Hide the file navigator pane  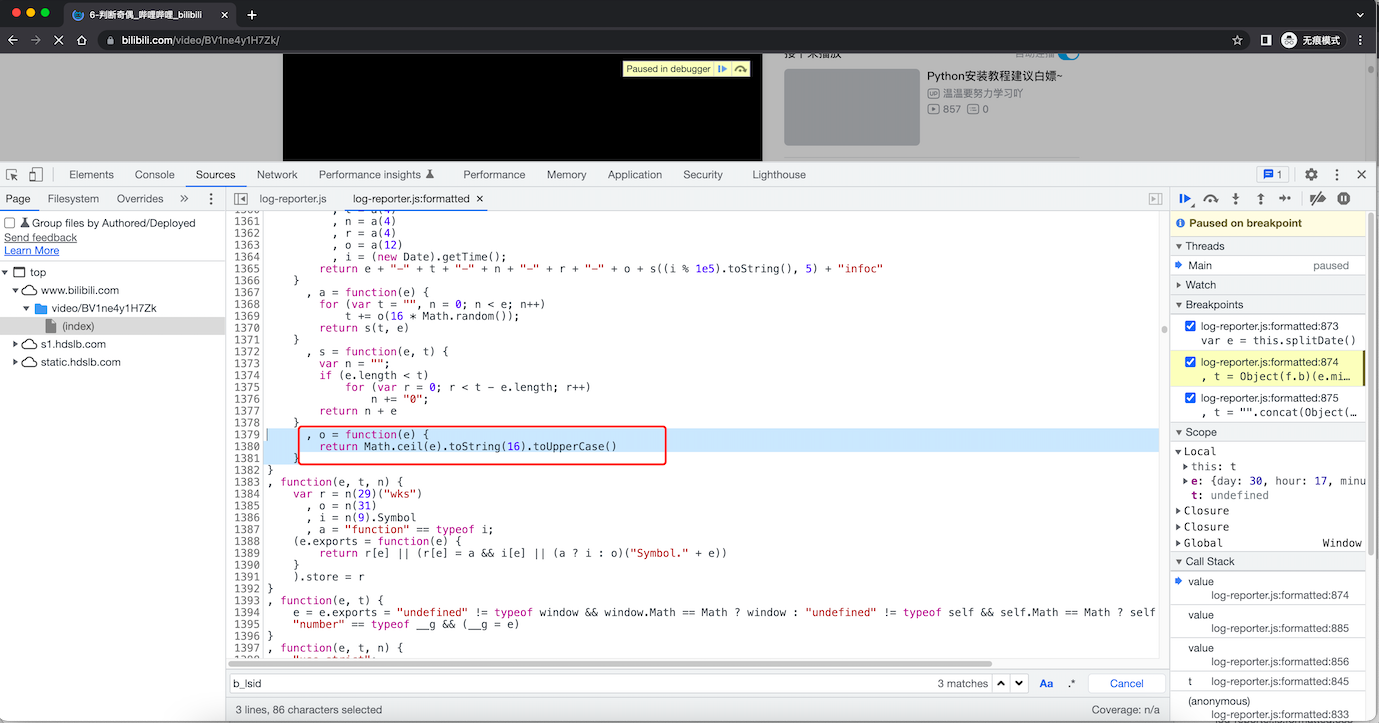pyautogui.click(x=243, y=199)
